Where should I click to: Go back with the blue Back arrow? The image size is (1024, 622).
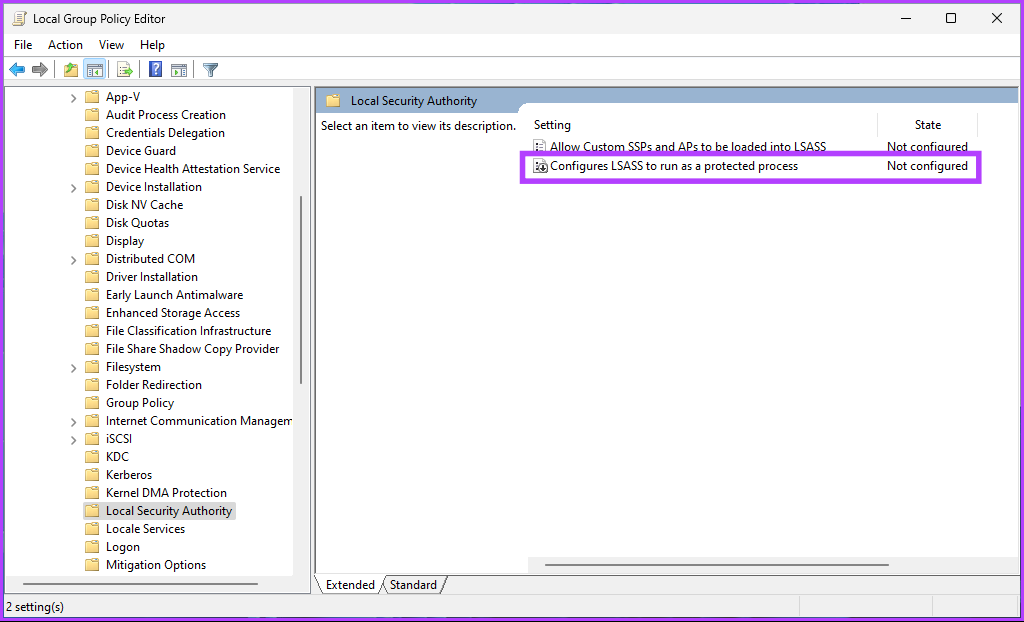17,69
